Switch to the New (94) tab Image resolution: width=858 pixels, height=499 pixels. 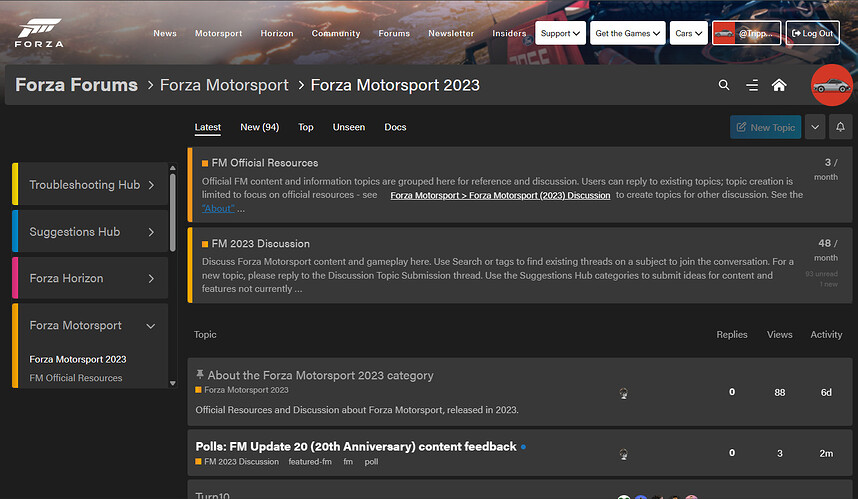259,127
